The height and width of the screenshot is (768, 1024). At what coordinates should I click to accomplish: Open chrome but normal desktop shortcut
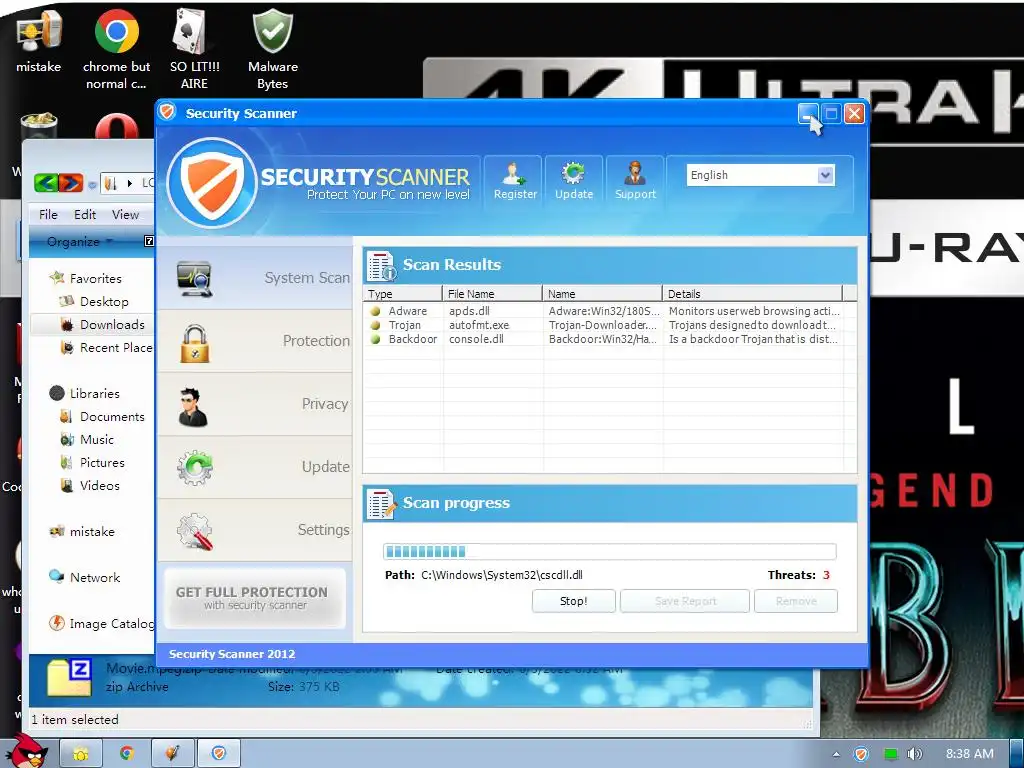[116, 49]
